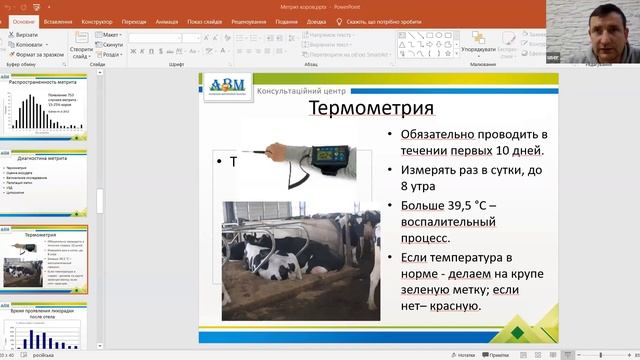Expand the Буфер обміну clipboard dialog launcher
Screen dimensions: 640x360
pyautogui.click(x=64, y=64)
